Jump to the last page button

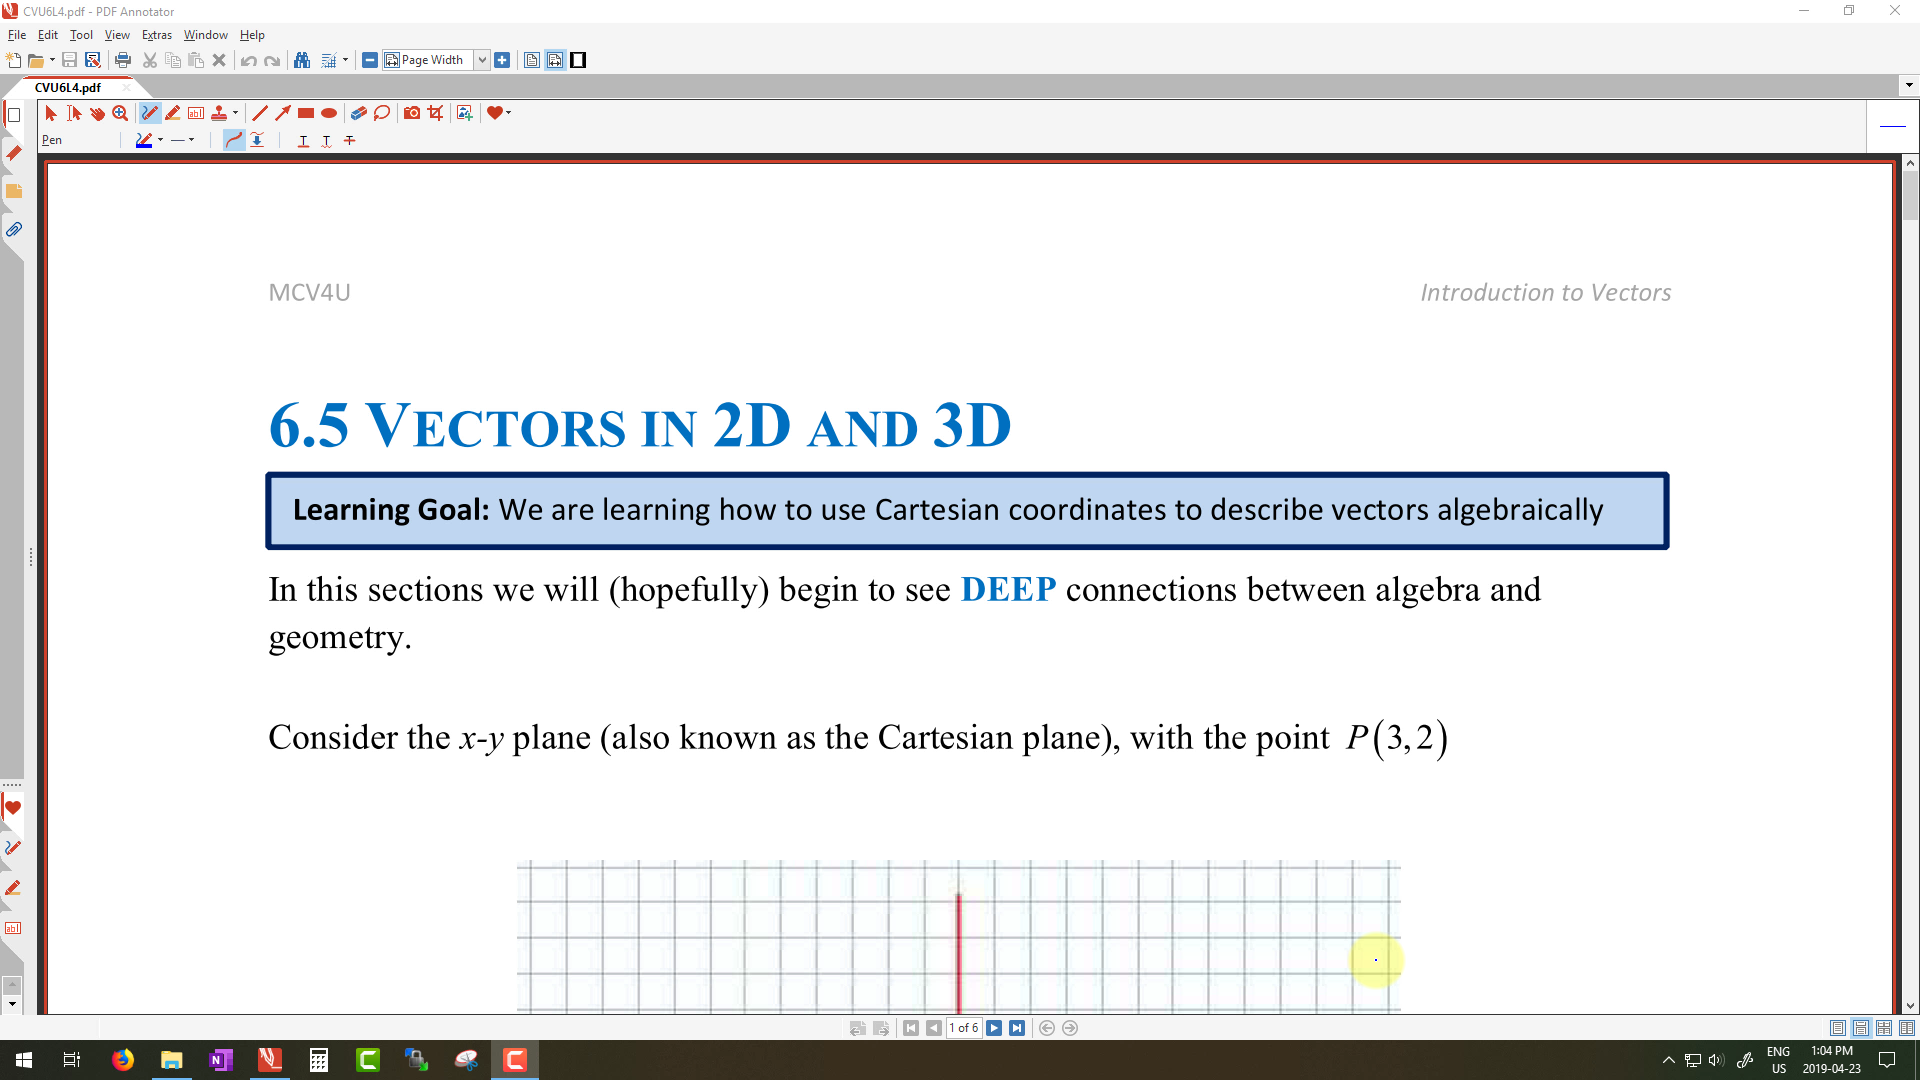tap(1017, 1028)
